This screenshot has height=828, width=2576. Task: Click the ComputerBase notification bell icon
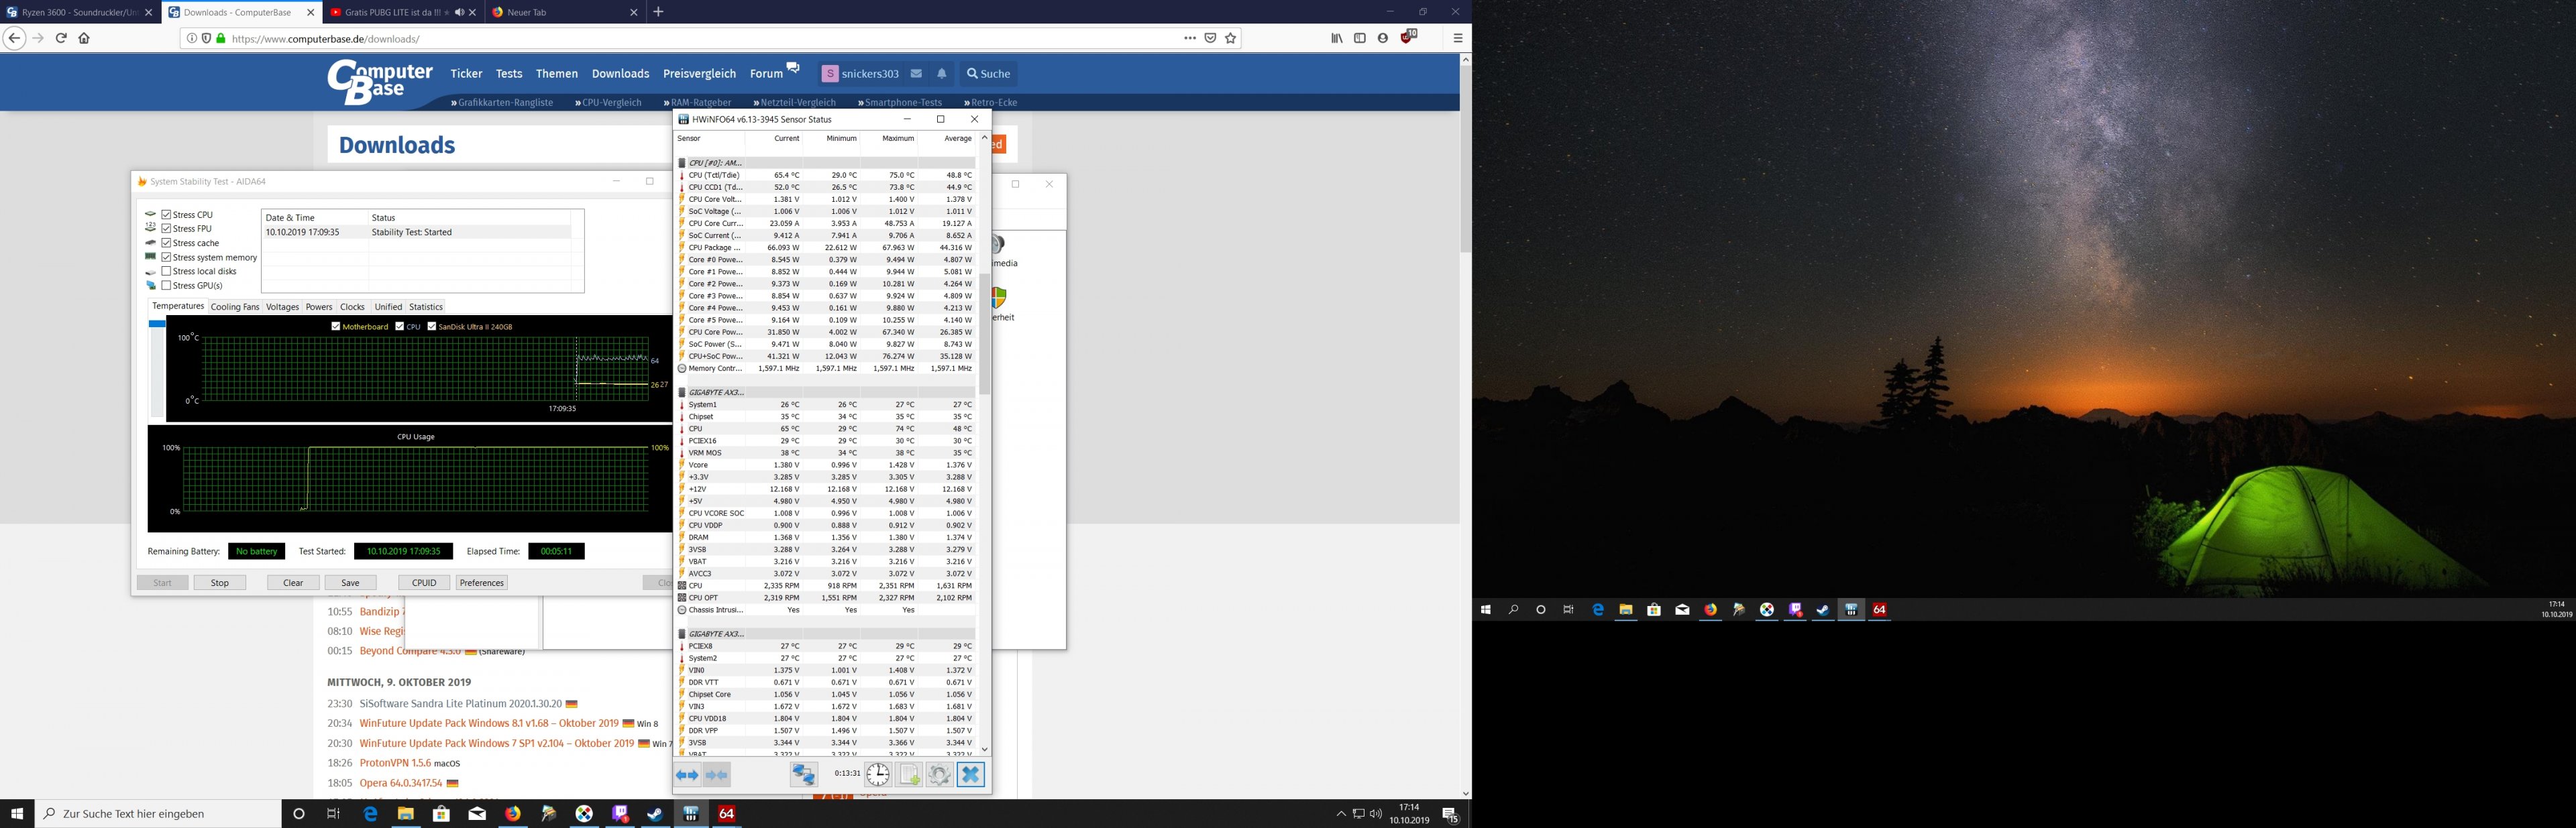pyautogui.click(x=941, y=74)
